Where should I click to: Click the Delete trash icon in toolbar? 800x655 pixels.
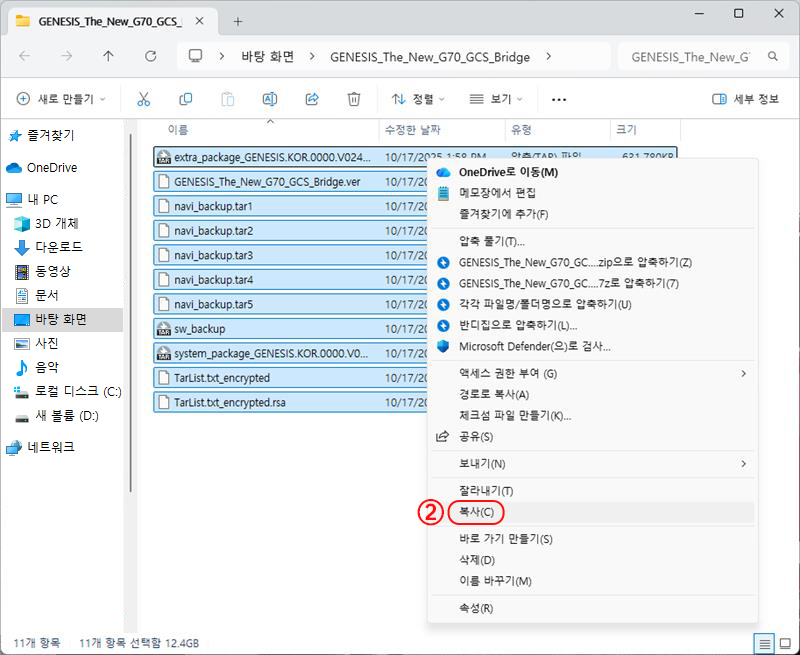(x=353, y=99)
